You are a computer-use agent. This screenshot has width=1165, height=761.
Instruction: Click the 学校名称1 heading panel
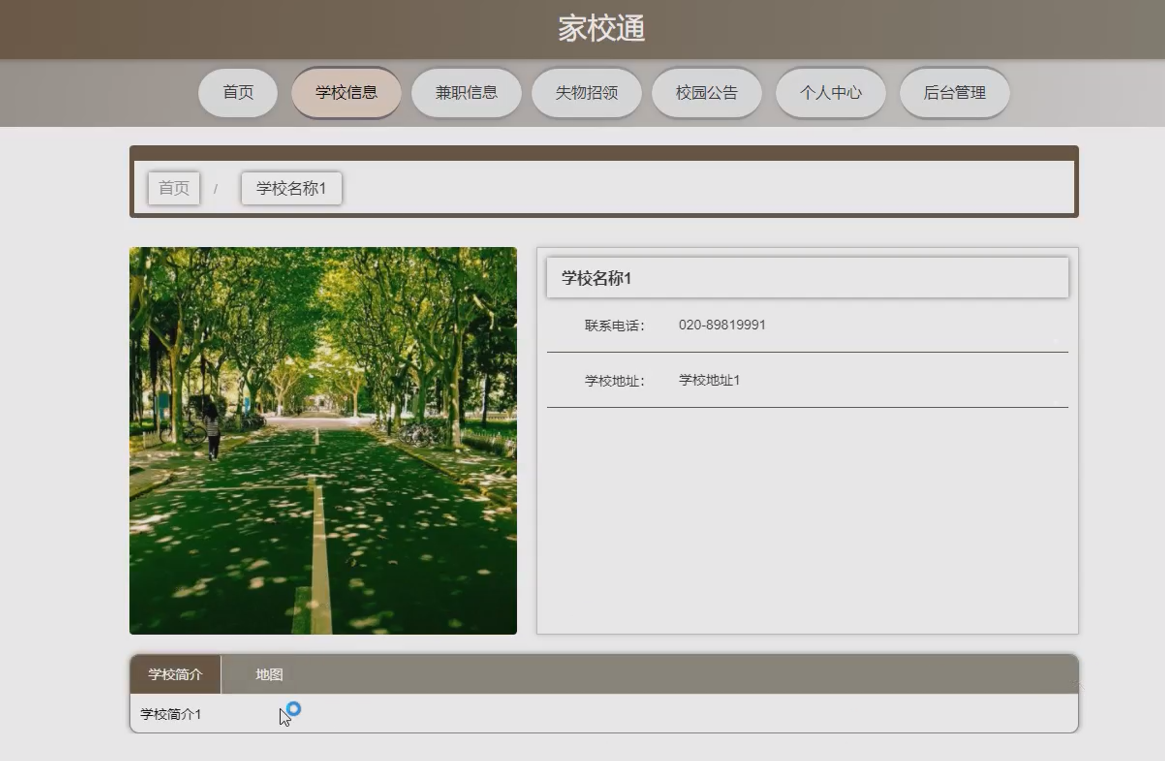coord(806,277)
